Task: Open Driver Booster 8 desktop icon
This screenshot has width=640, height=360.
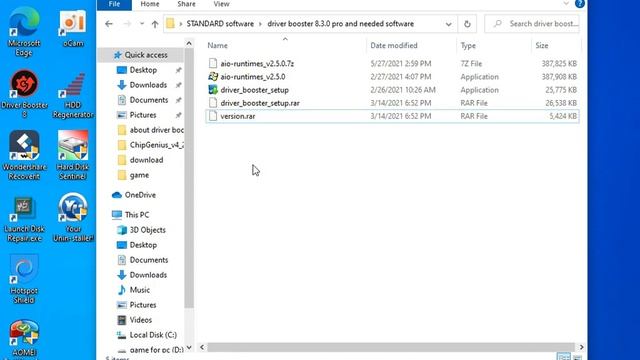Action: (24, 93)
